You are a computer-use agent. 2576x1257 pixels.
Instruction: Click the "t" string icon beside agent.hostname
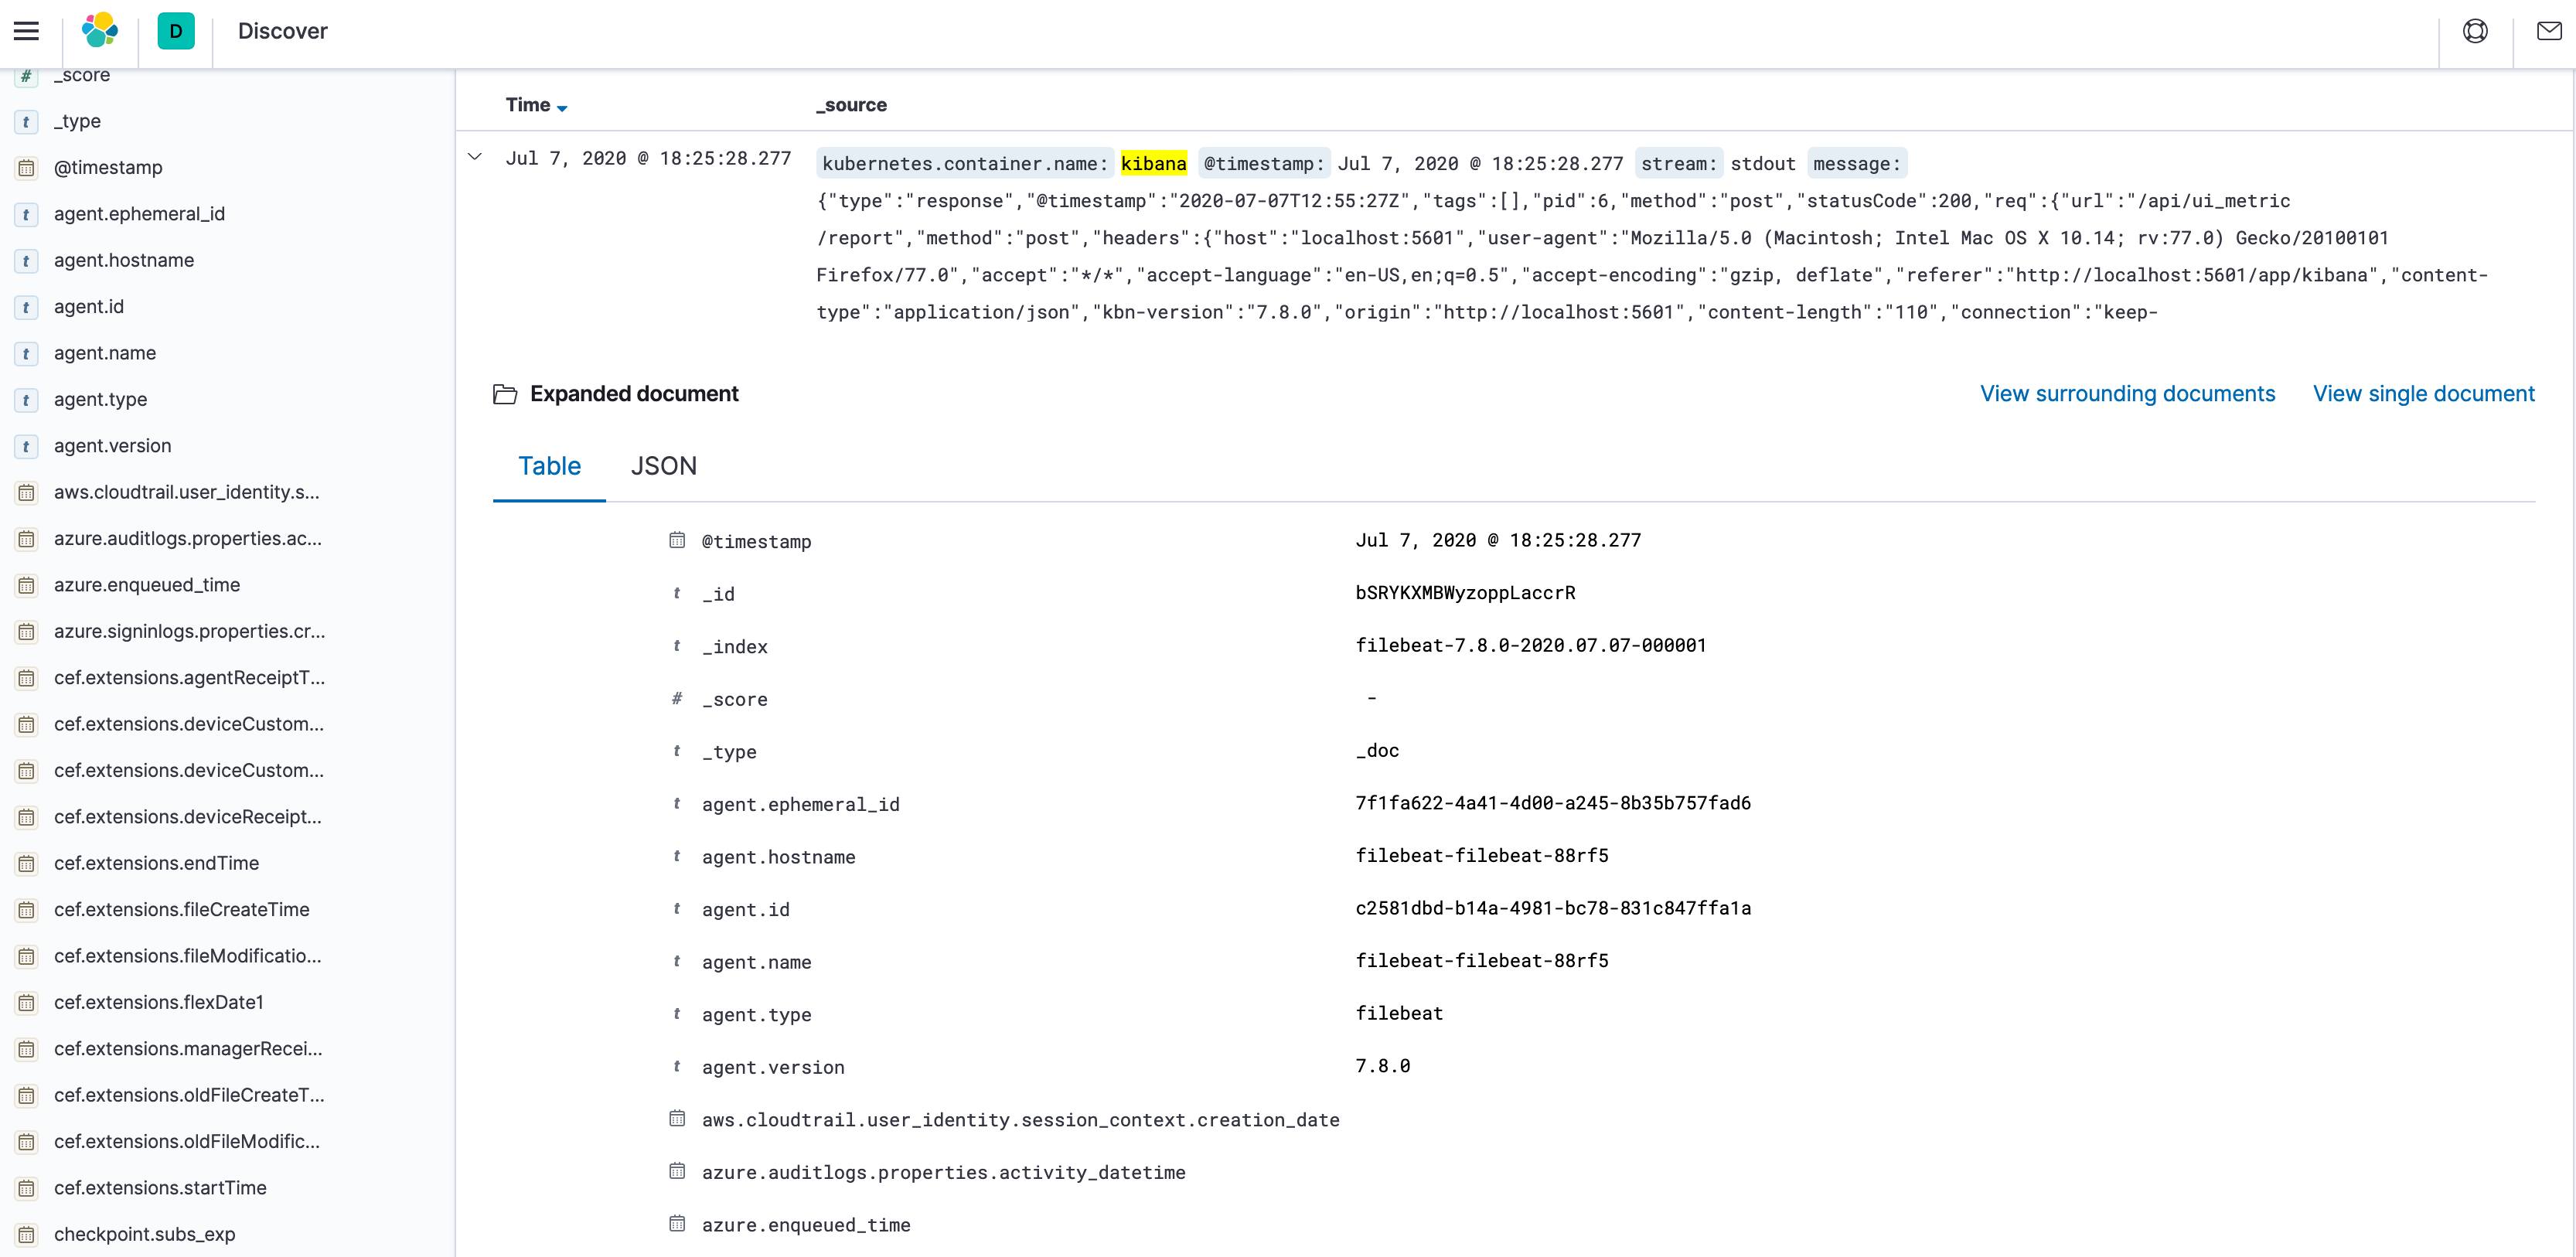pos(25,260)
